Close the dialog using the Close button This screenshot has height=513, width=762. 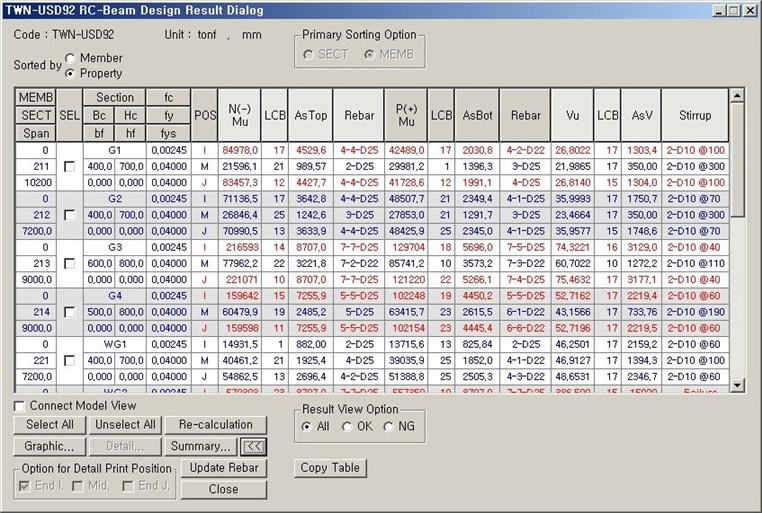pyautogui.click(x=224, y=489)
